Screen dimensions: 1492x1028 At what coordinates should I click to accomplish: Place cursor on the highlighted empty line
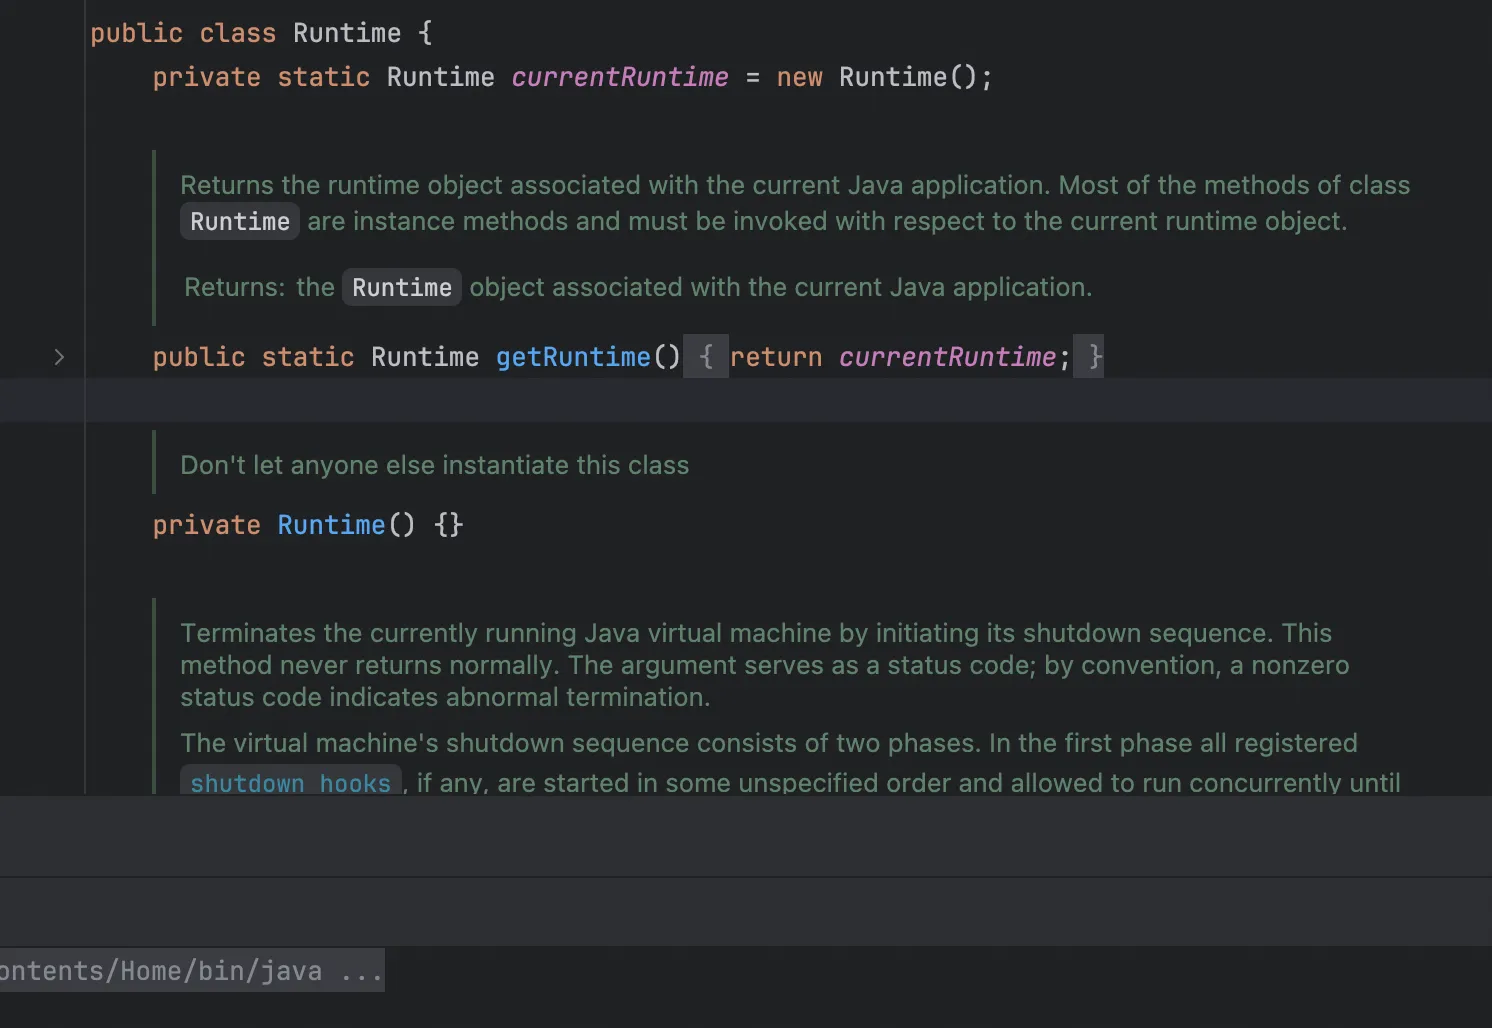pos(700,400)
